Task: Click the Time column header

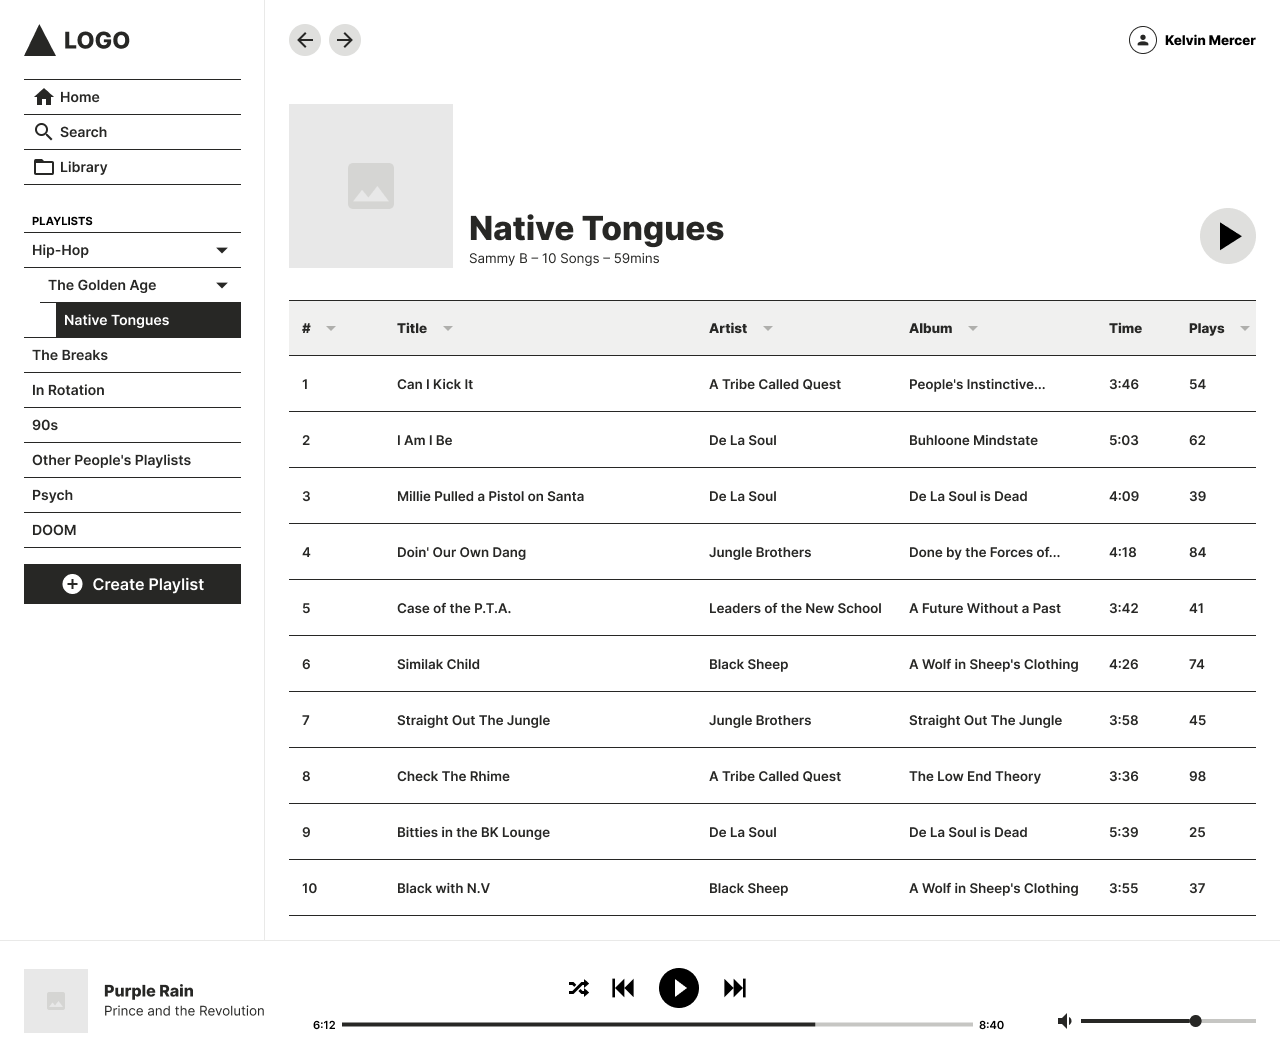Action: point(1125,328)
